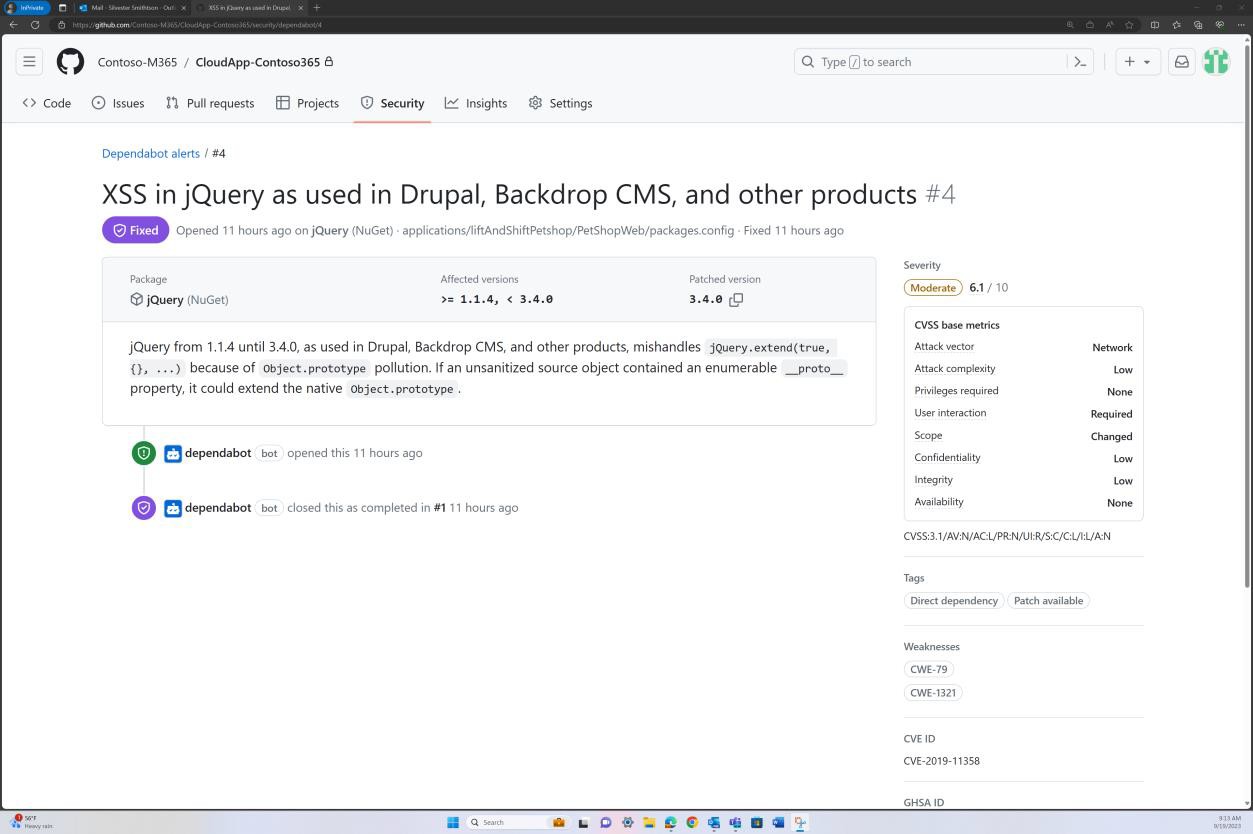
Task: Click the dependabot bot avatar on the opened event
Action: click(173, 453)
